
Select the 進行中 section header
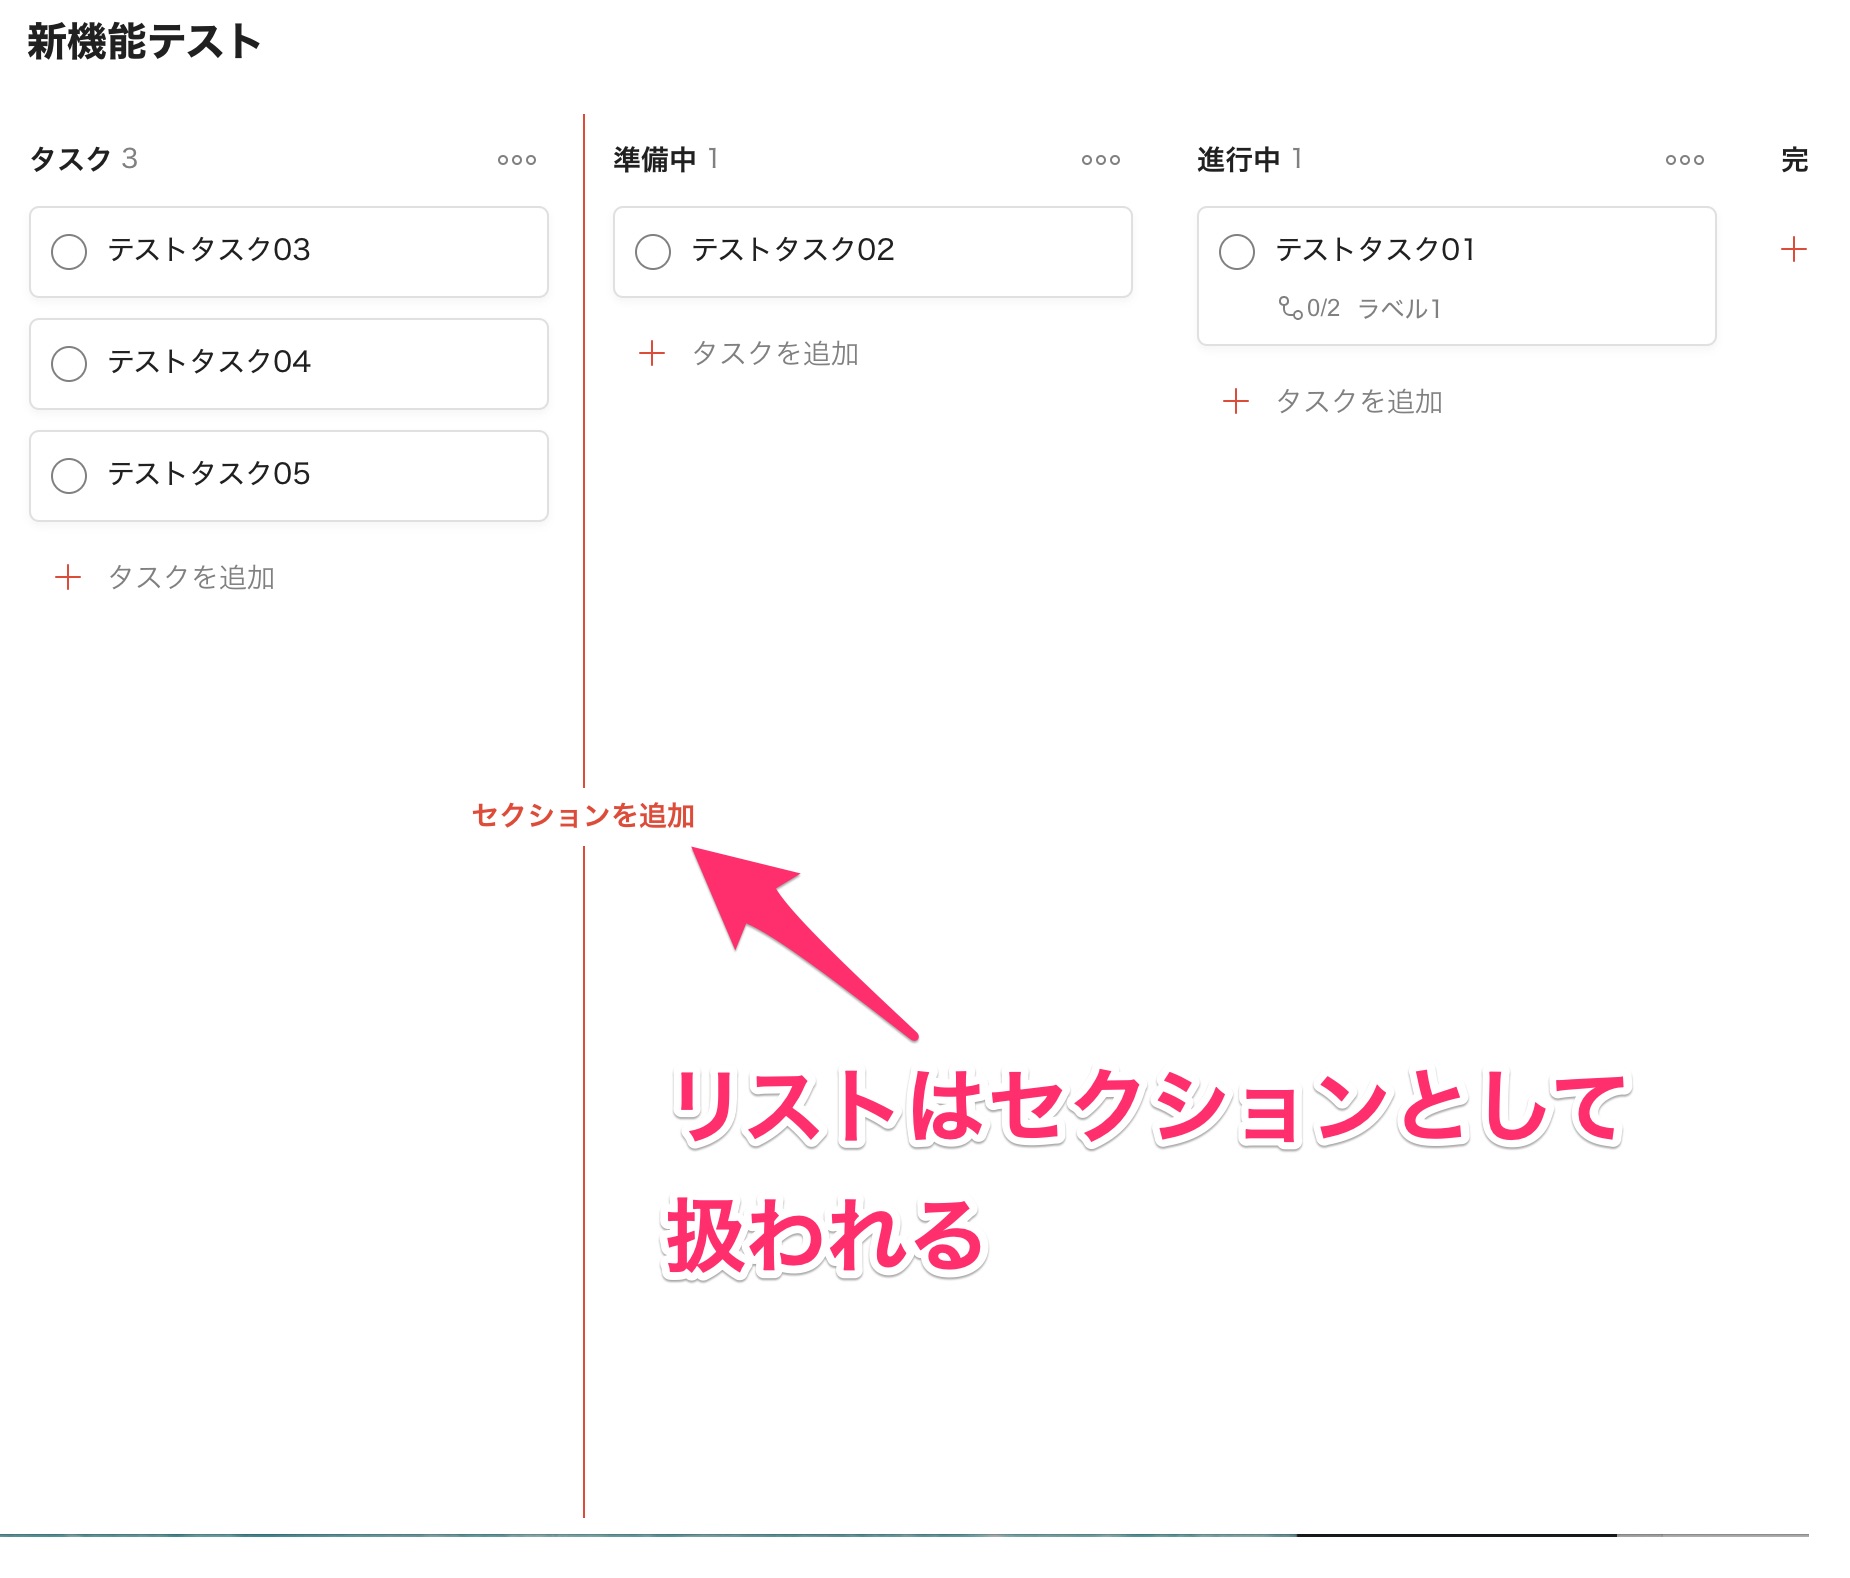[1239, 159]
